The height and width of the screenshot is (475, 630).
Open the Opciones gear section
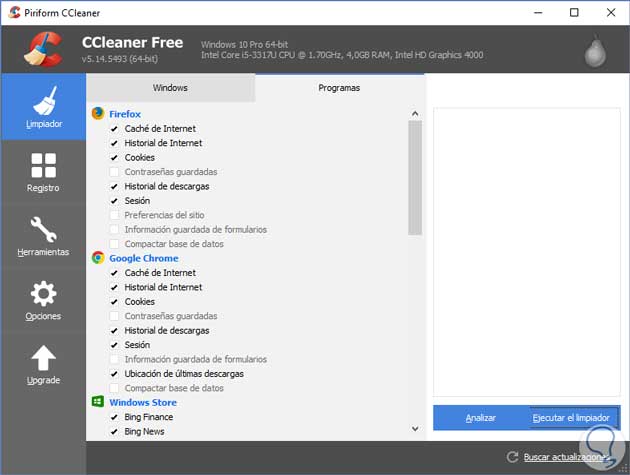tap(43, 300)
